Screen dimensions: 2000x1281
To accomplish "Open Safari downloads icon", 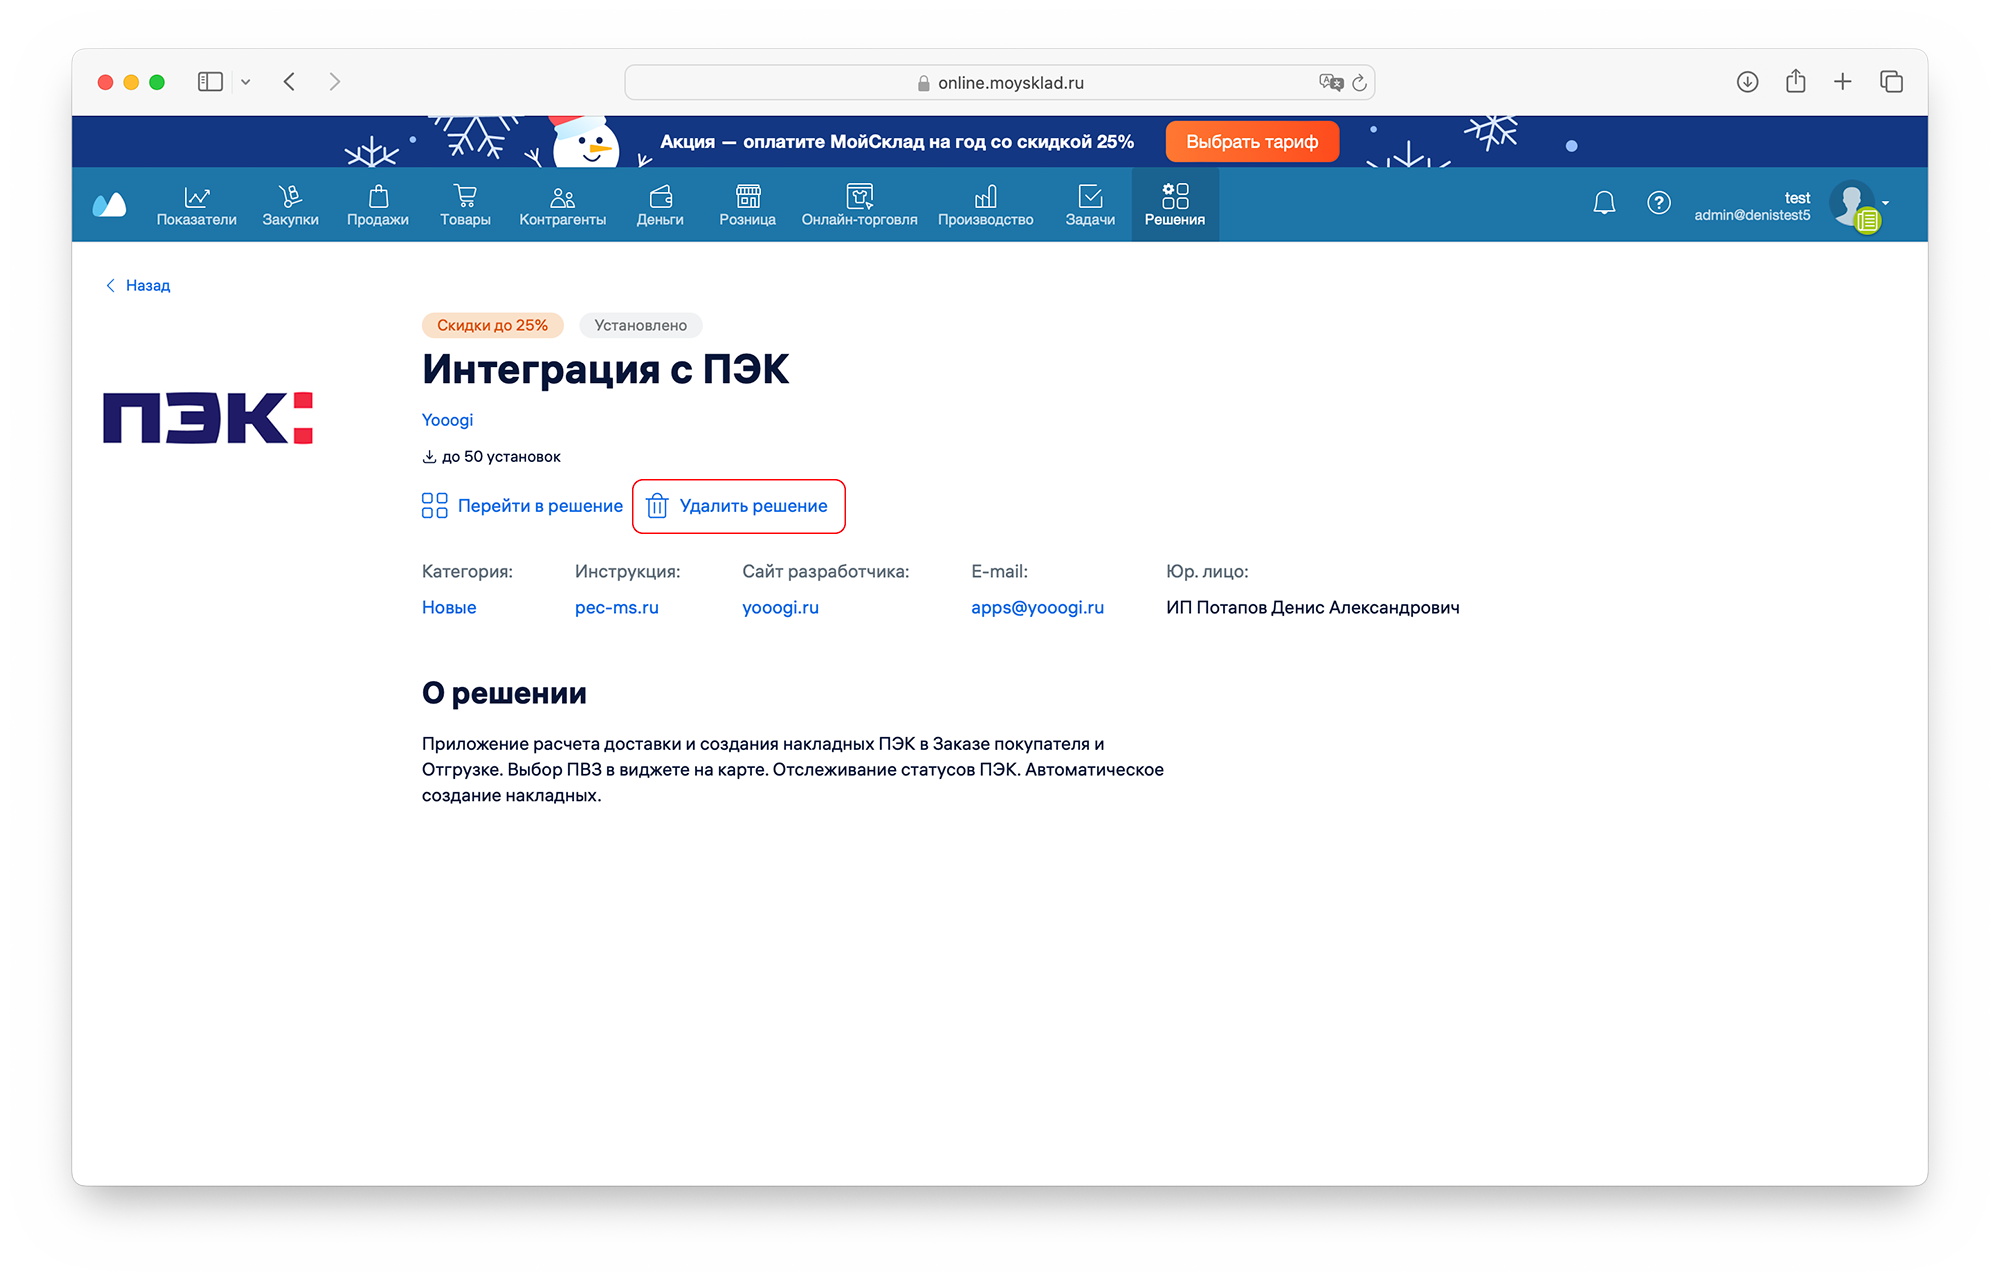I will coord(1747,82).
